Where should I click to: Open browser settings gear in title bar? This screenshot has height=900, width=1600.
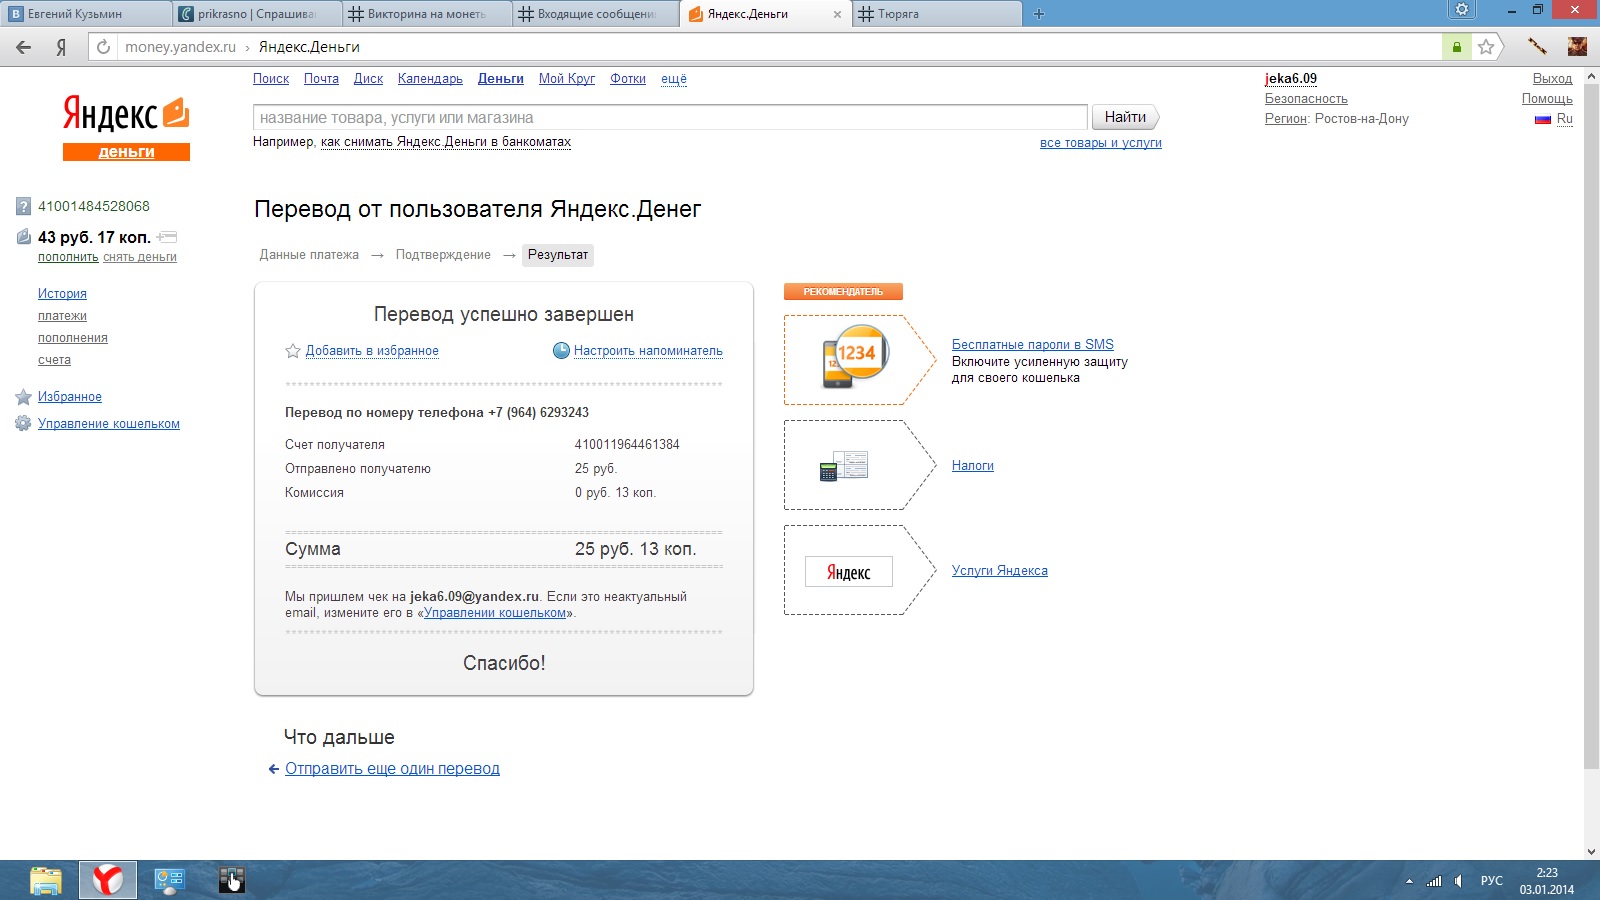[1462, 10]
